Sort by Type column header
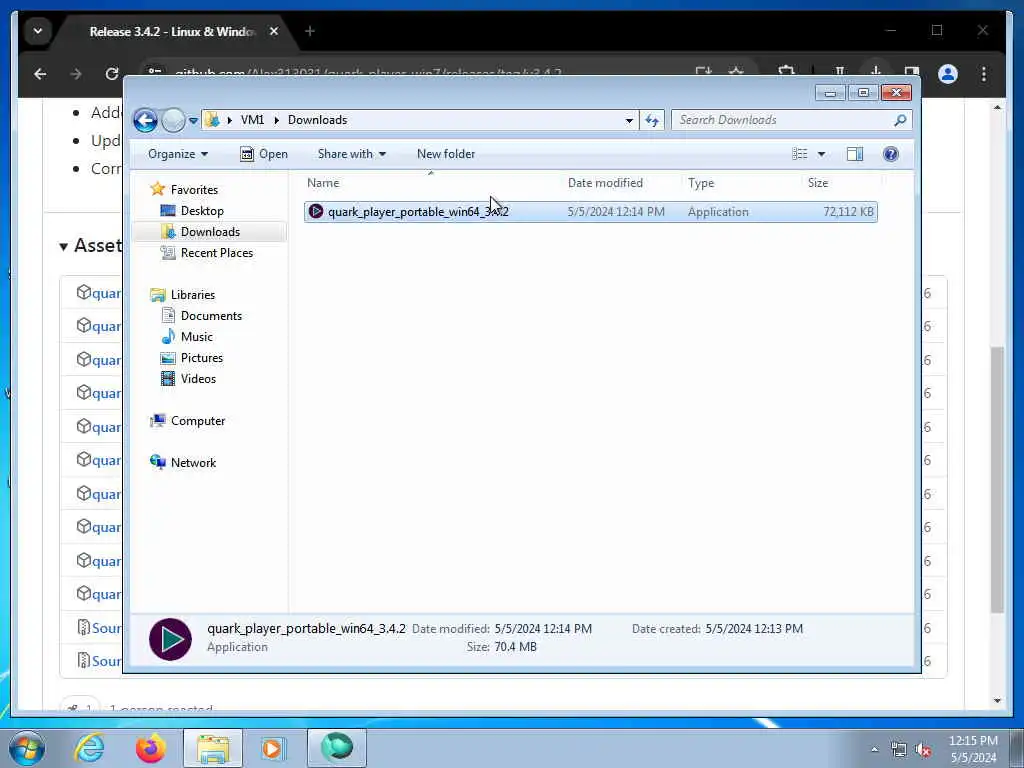This screenshot has height=768, width=1024. [701, 183]
